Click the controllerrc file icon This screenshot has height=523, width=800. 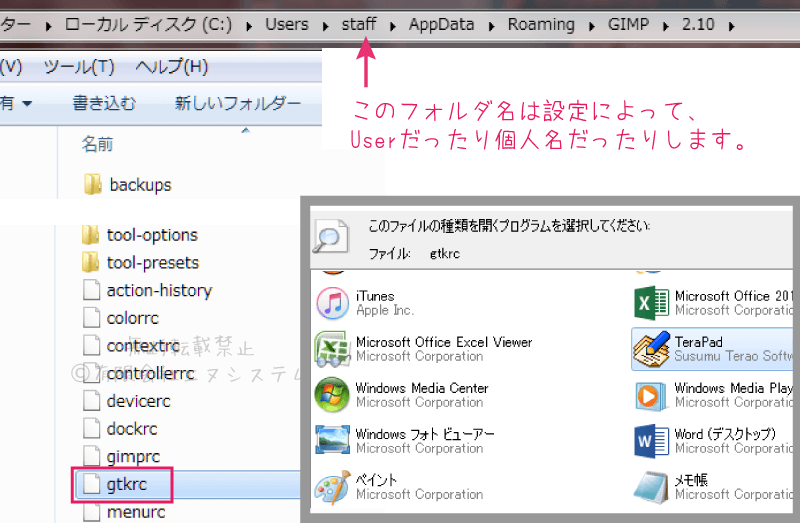[x=91, y=373]
